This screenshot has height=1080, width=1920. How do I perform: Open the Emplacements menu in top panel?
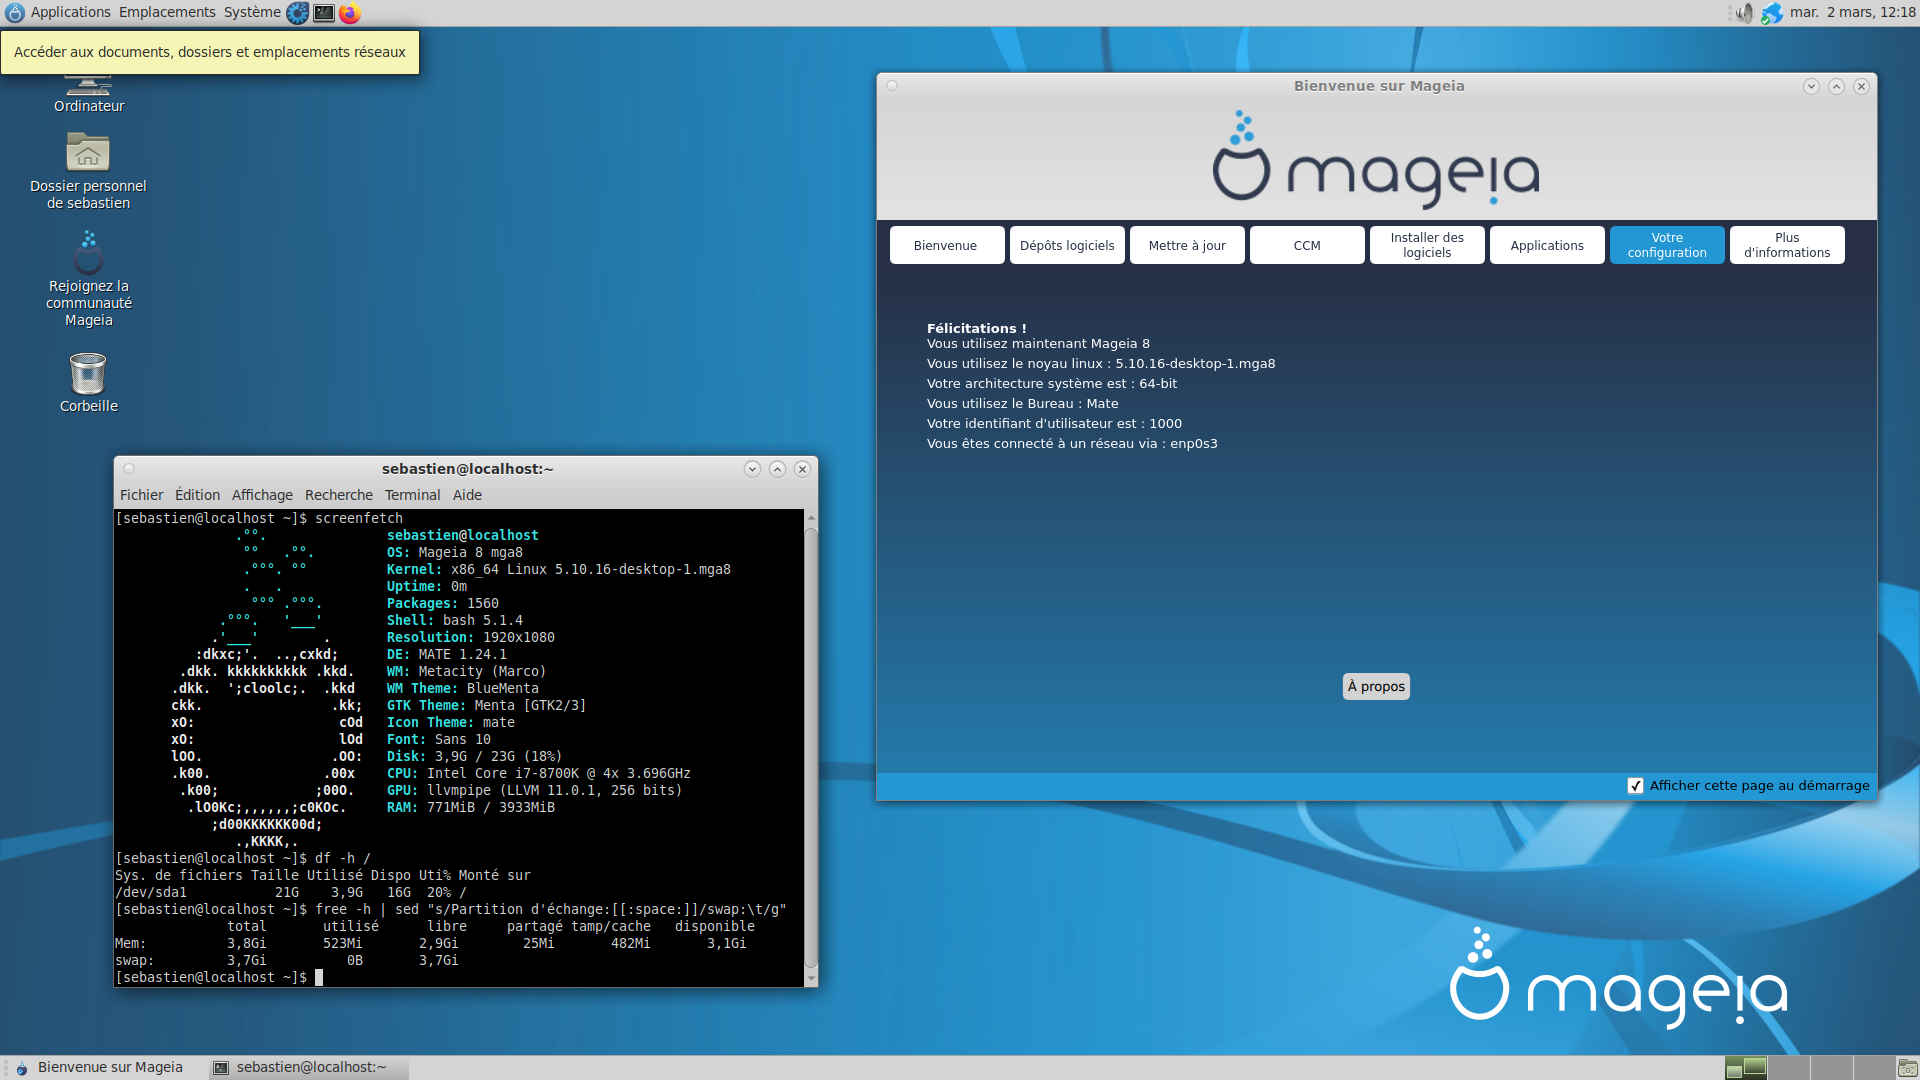167,13
